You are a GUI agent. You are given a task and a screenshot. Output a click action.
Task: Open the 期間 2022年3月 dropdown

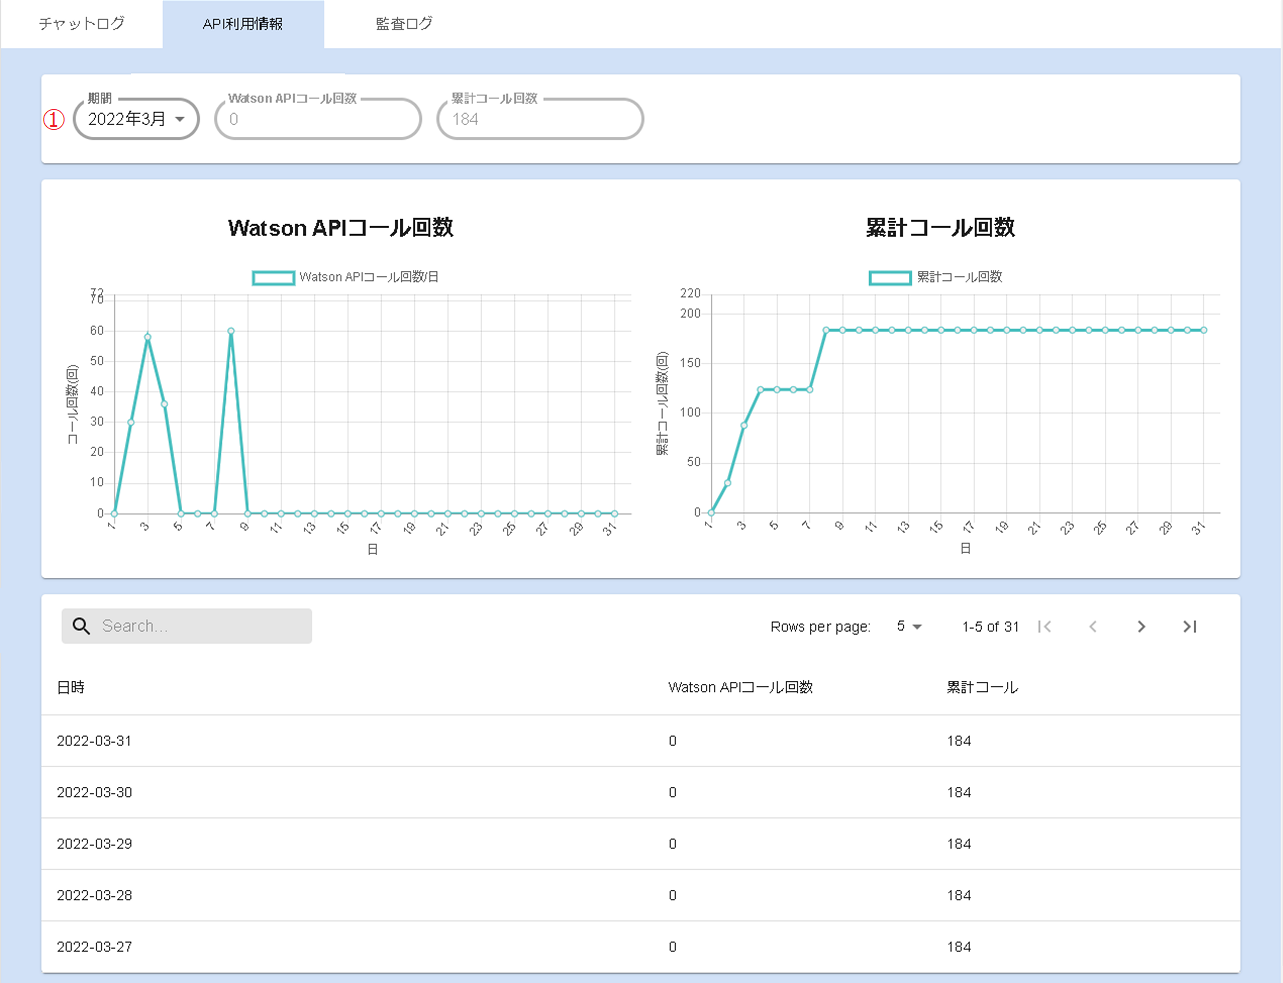pyautogui.click(x=136, y=119)
